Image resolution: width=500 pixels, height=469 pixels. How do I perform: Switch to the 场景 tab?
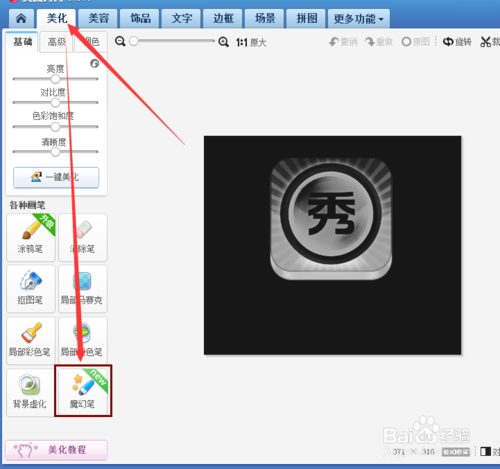(x=265, y=18)
